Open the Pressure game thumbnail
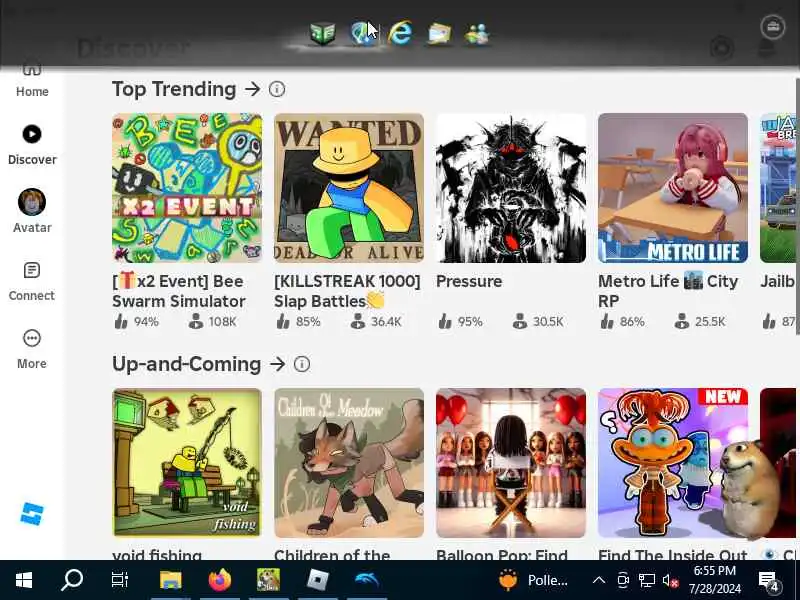800x600 pixels. [511, 188]
